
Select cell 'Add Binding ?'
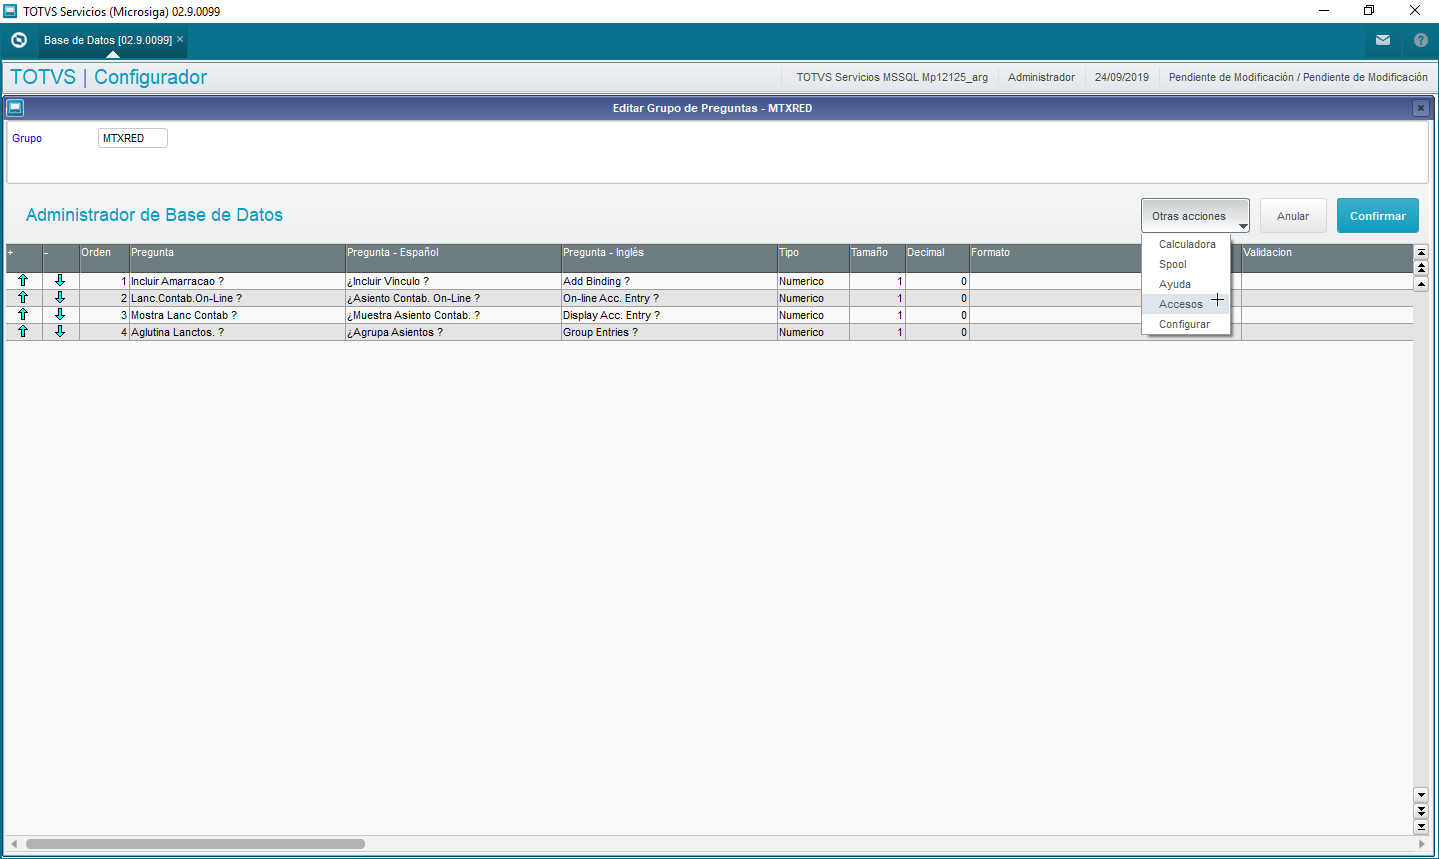(669, 282)
